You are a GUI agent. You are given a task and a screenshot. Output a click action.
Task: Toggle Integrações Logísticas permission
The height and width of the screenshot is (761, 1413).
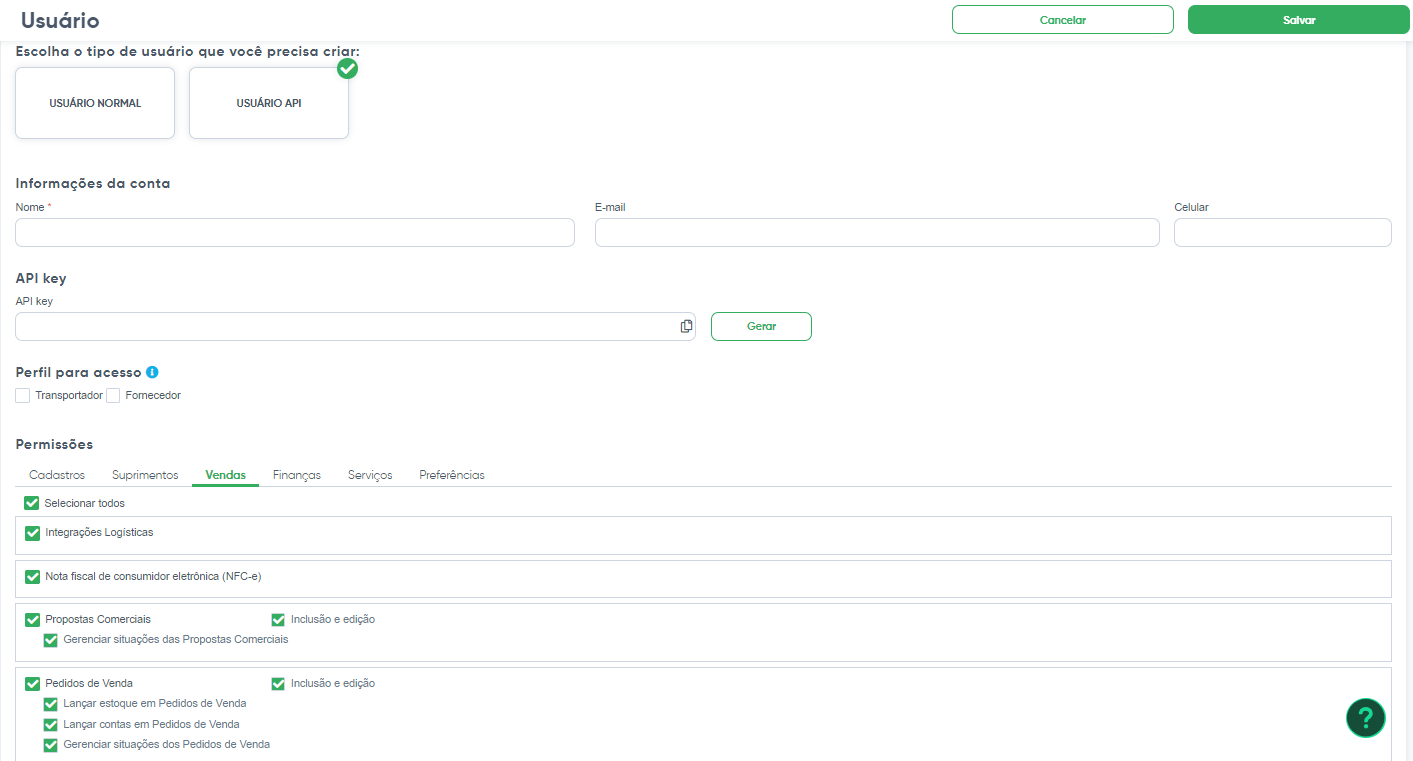coord(32,533)
